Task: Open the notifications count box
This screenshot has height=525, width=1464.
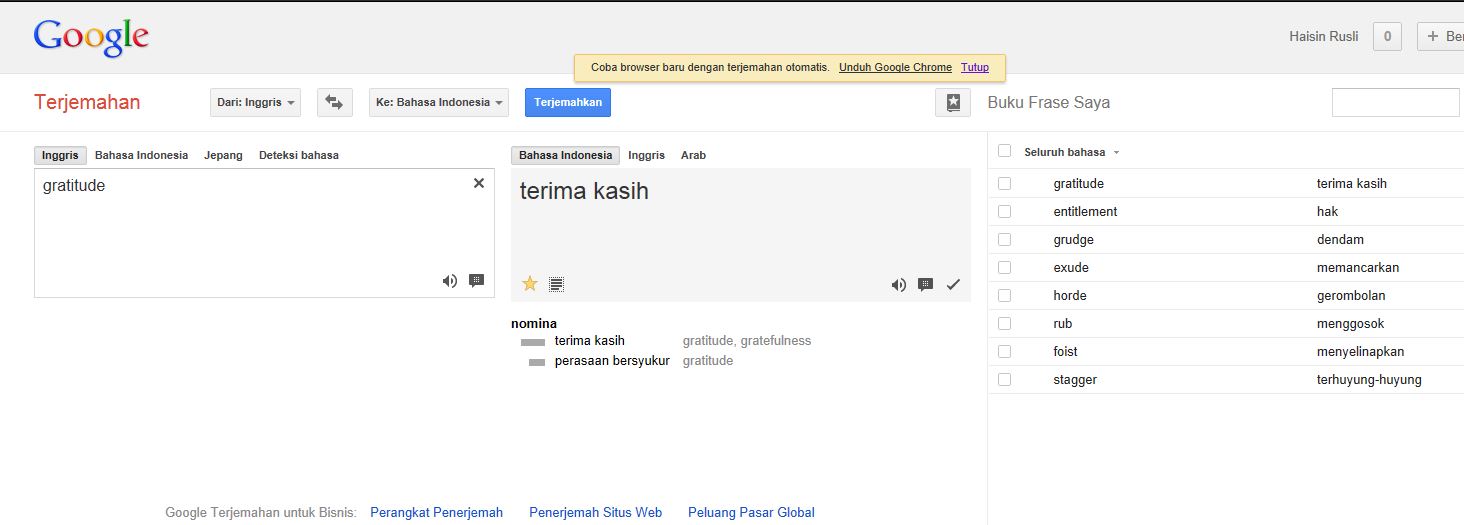Action: (x=1387, y=37)
